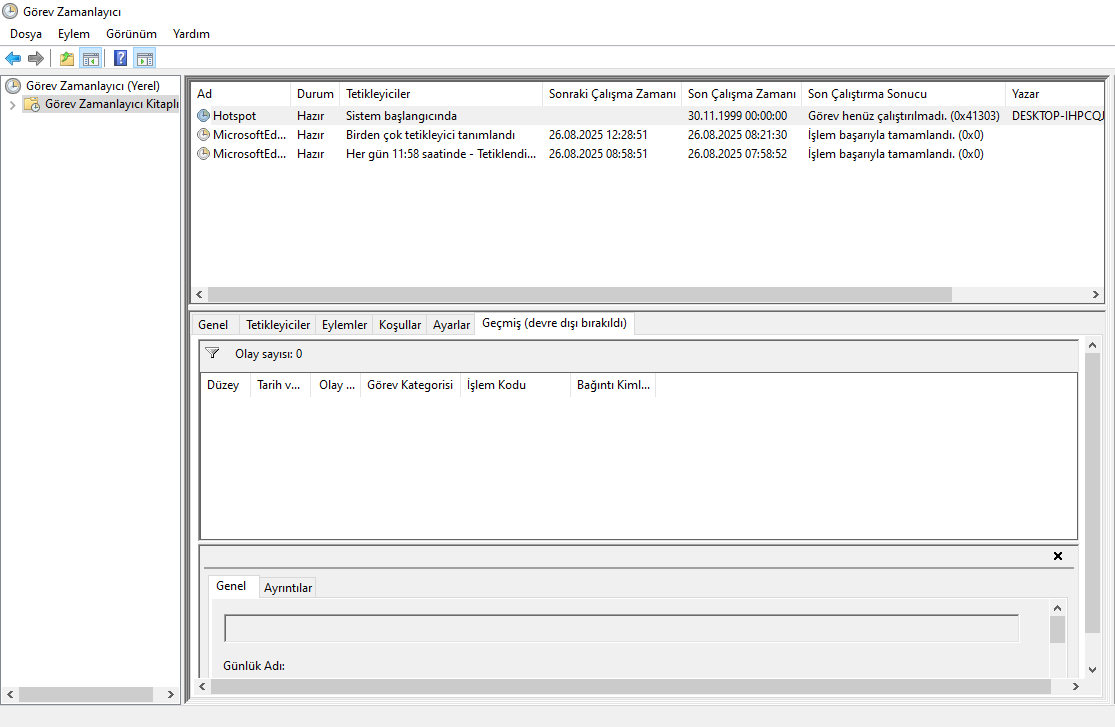Open the Yardım menu
This screenshot has height=727, width=1115.
coord(191,33)
